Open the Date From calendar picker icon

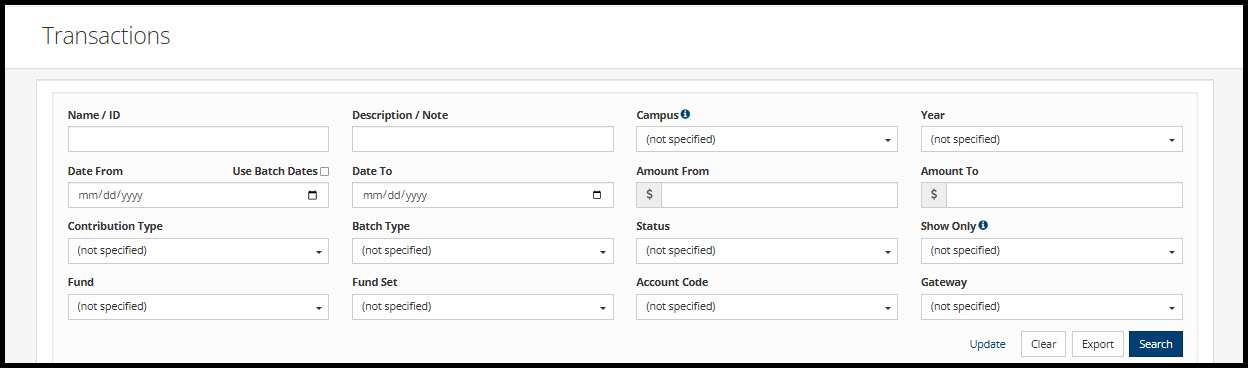(313, 195)
